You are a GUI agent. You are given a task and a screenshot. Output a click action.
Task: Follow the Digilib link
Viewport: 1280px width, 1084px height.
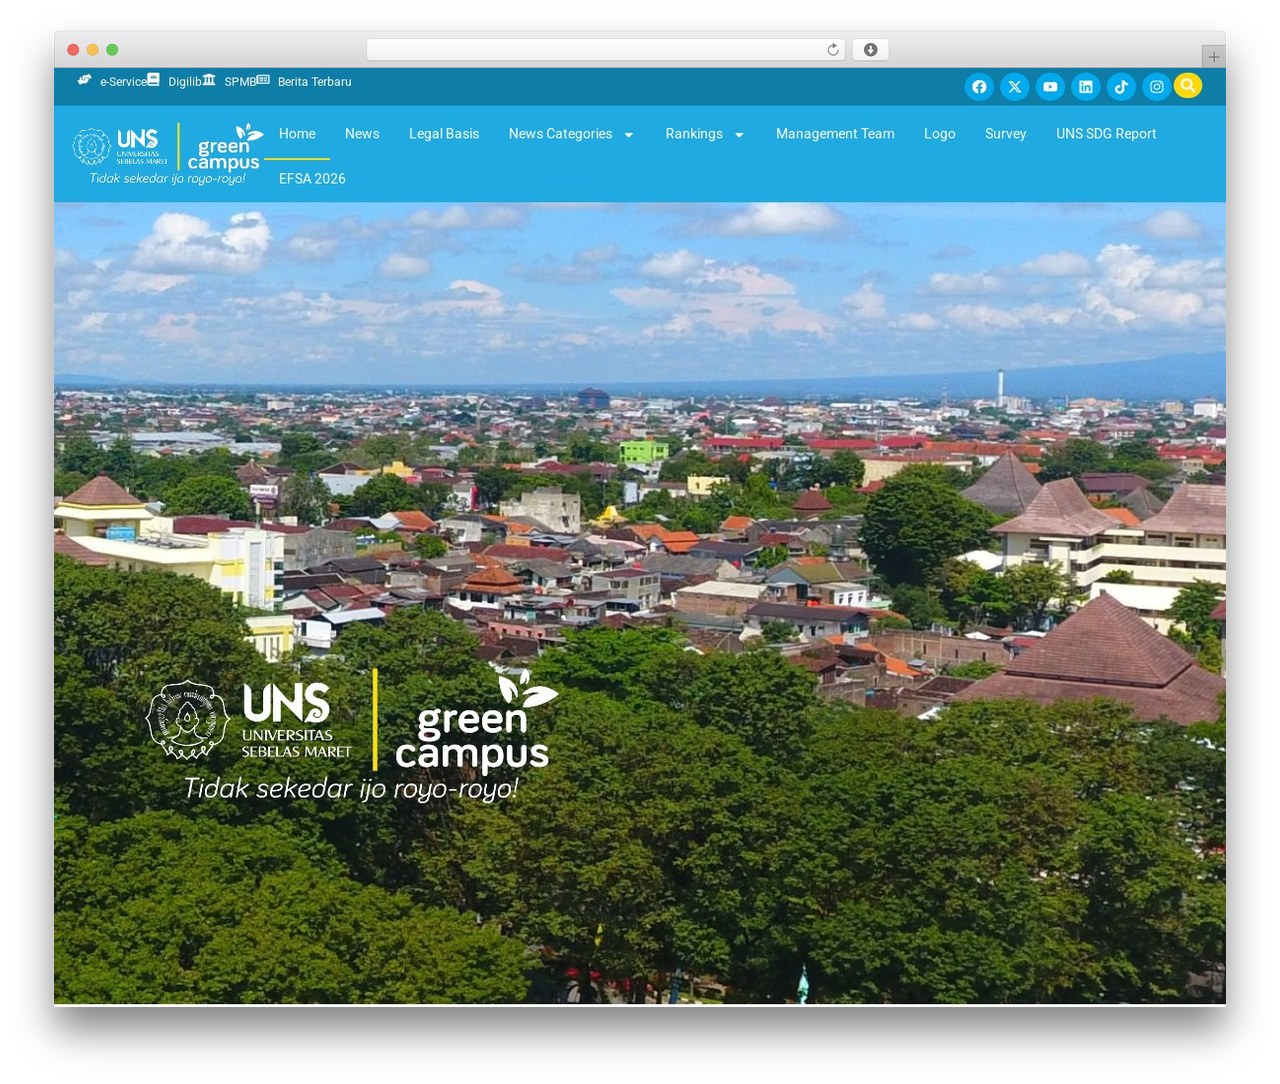click(x=185, y=82)
